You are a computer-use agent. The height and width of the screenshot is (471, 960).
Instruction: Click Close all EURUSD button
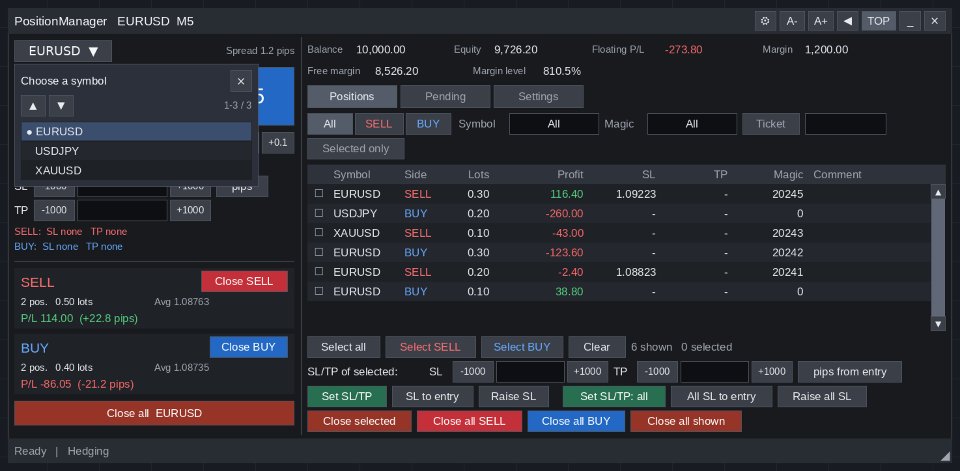coord(154,413)
